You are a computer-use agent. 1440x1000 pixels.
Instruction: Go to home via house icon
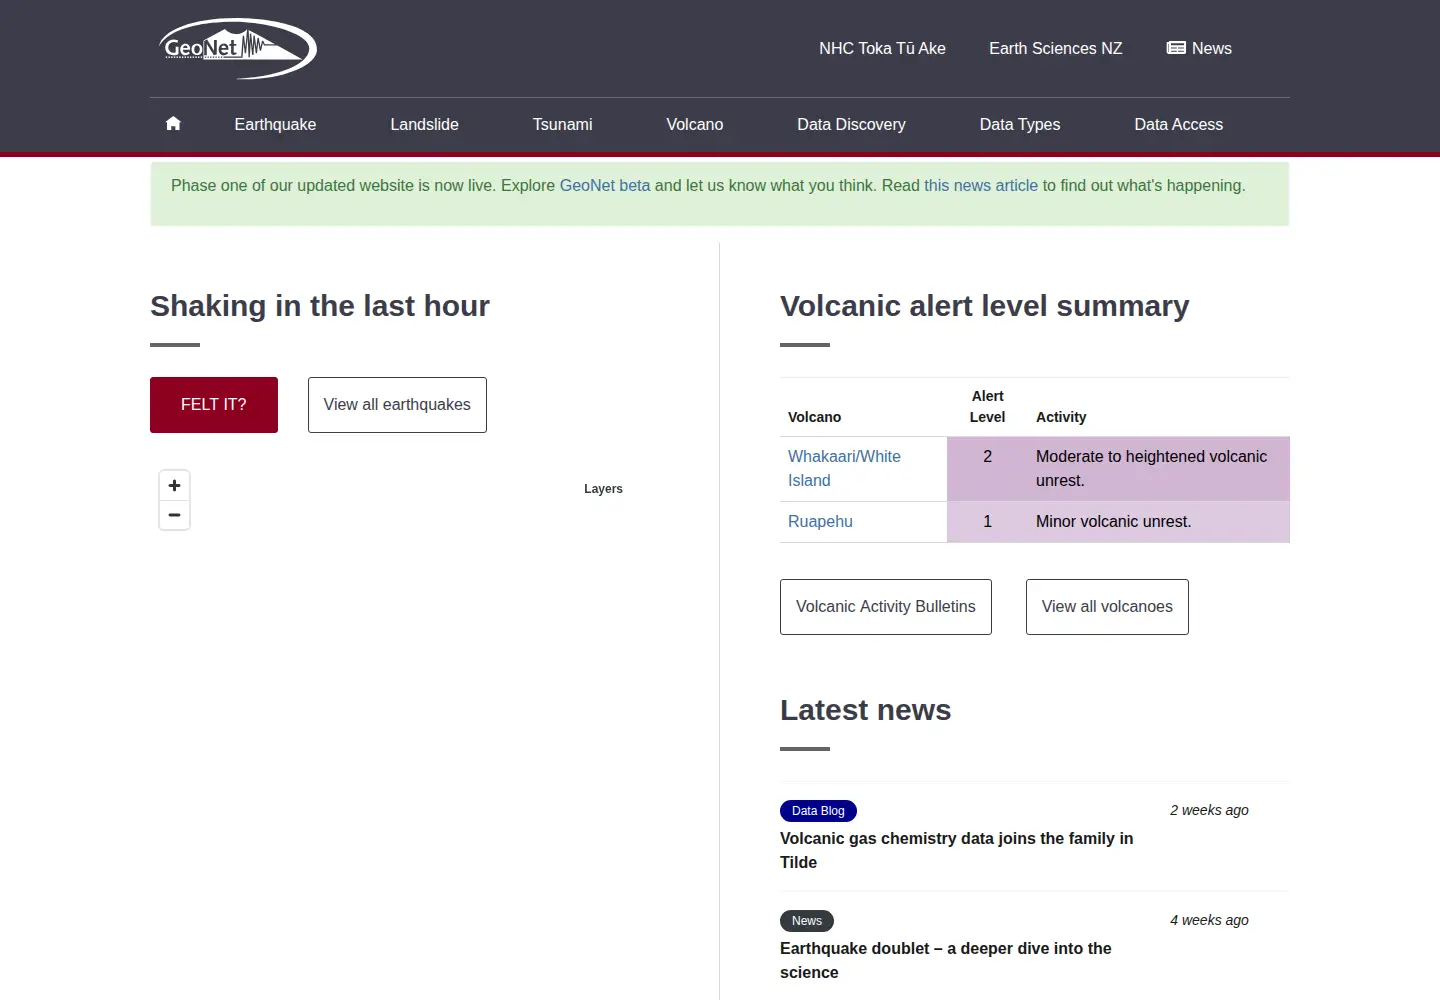[173, 124]
